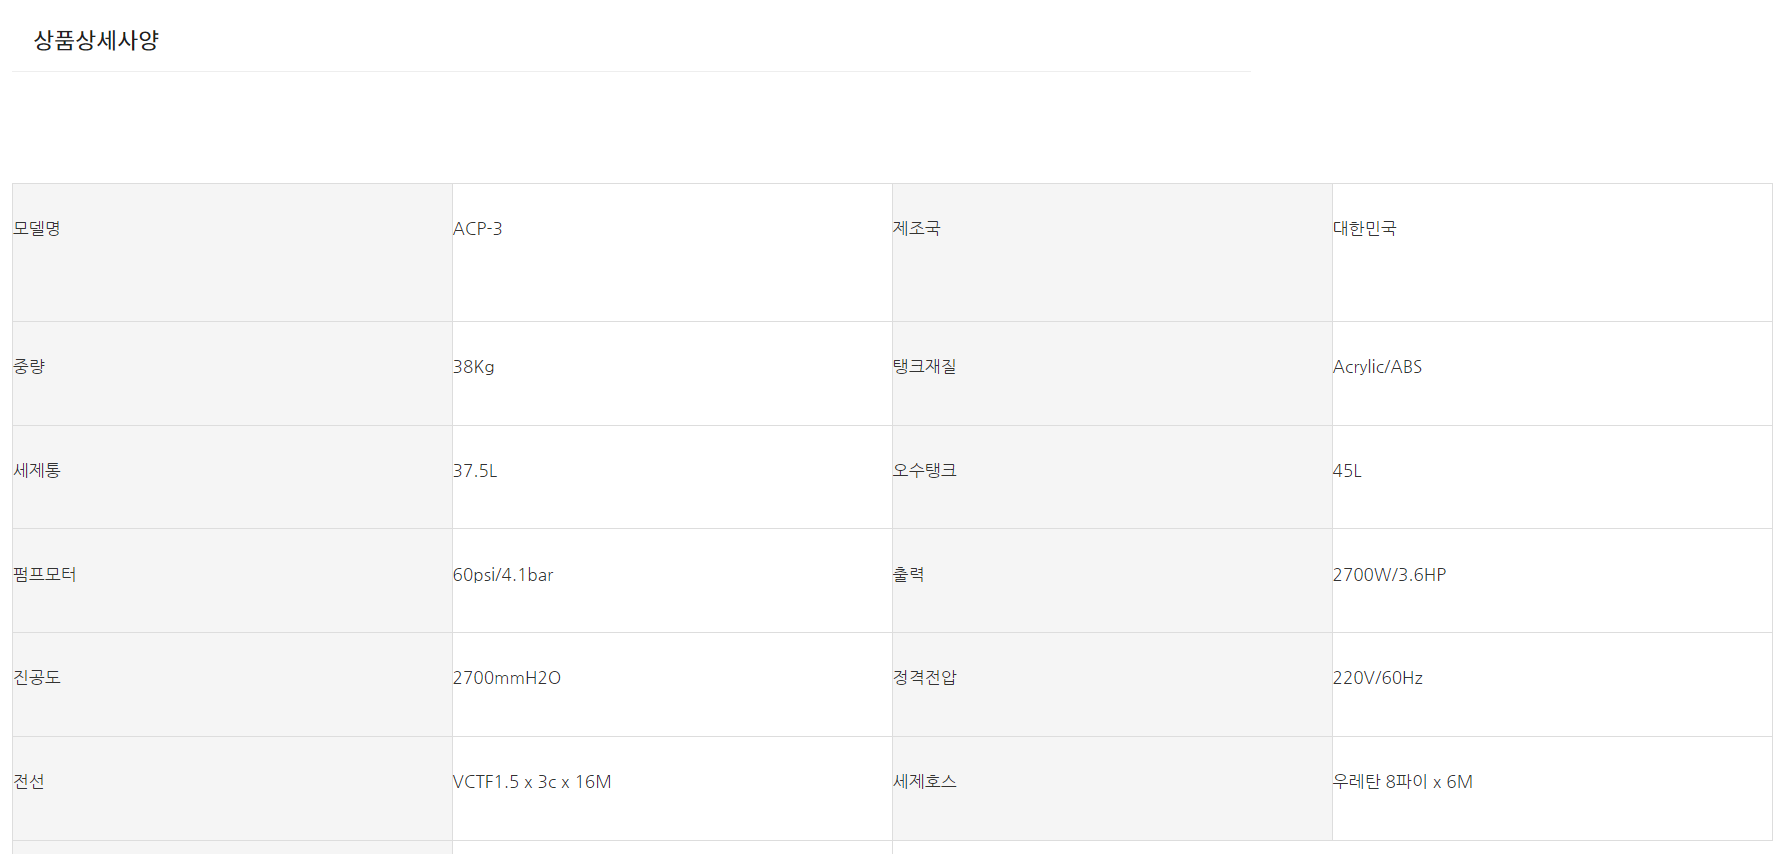1779x854 pixels.
Task: Select the 우레탄 8파이 x 6M value
Action: tap(1402, 781)
